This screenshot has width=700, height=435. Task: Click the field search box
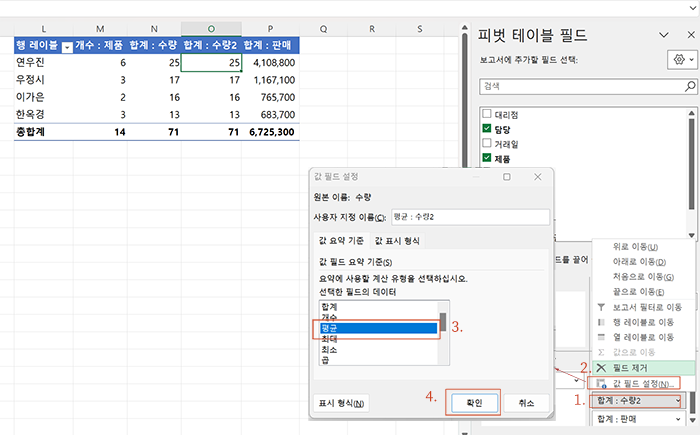(x=588, y=86)
